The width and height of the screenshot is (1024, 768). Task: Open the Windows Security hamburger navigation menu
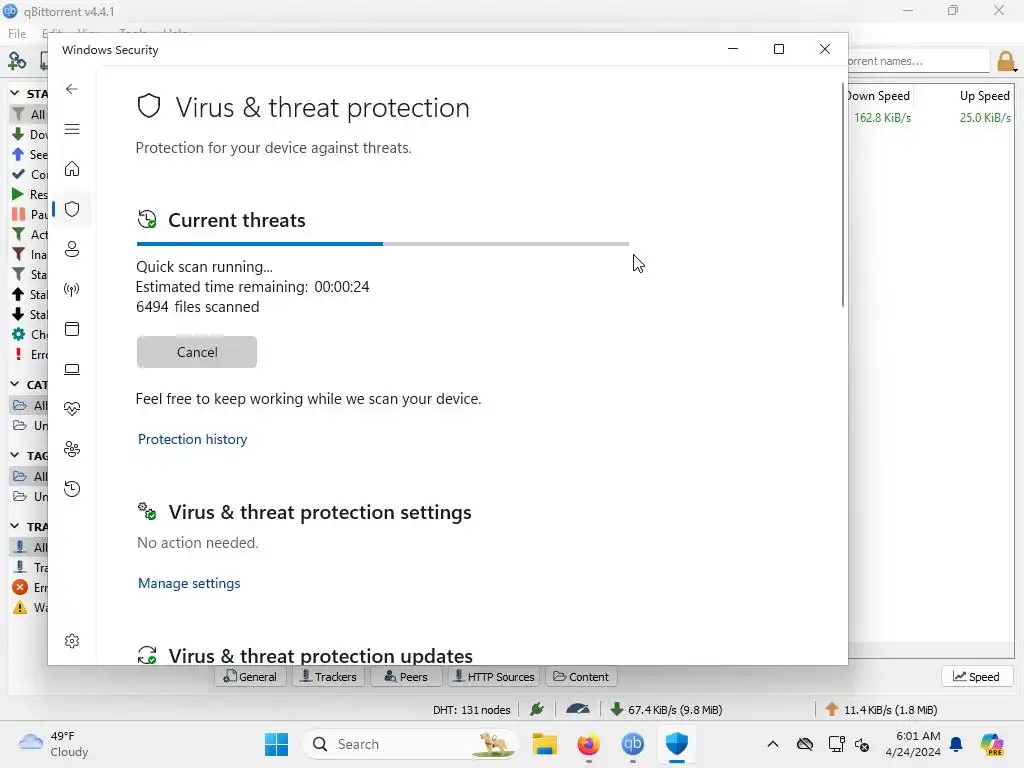tap(72, 129)
